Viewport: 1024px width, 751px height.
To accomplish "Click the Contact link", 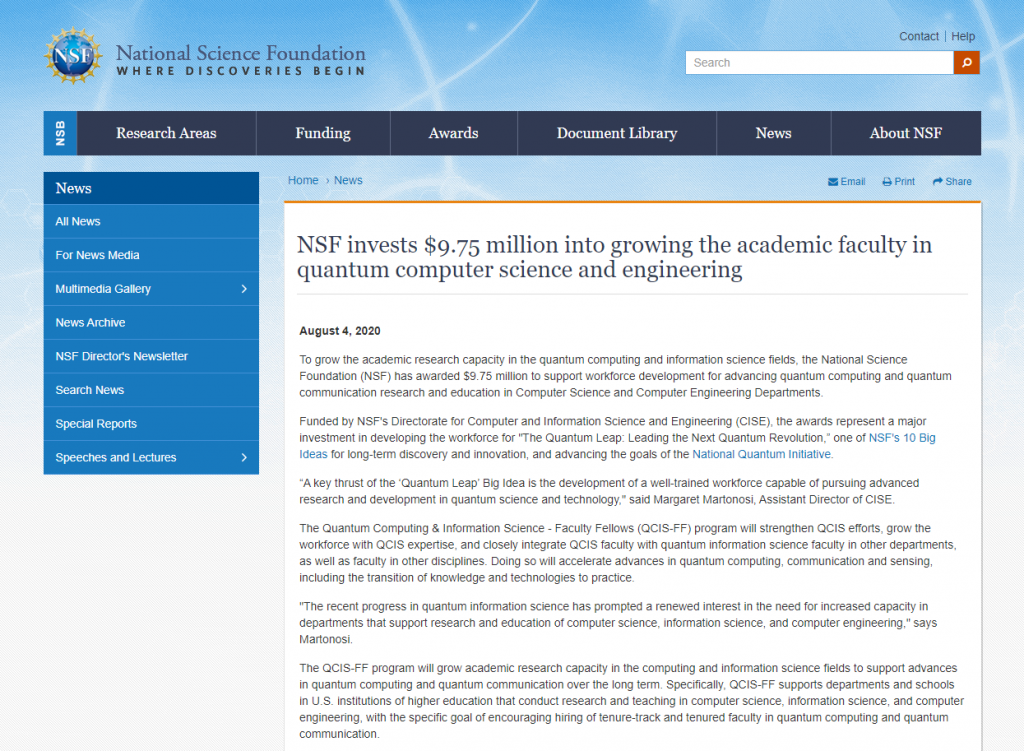I will (919, 37).
